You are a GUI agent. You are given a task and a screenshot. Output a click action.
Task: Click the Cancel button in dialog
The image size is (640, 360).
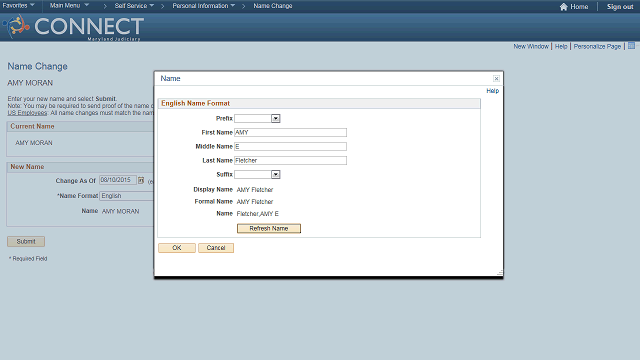[x=216, y=248]
